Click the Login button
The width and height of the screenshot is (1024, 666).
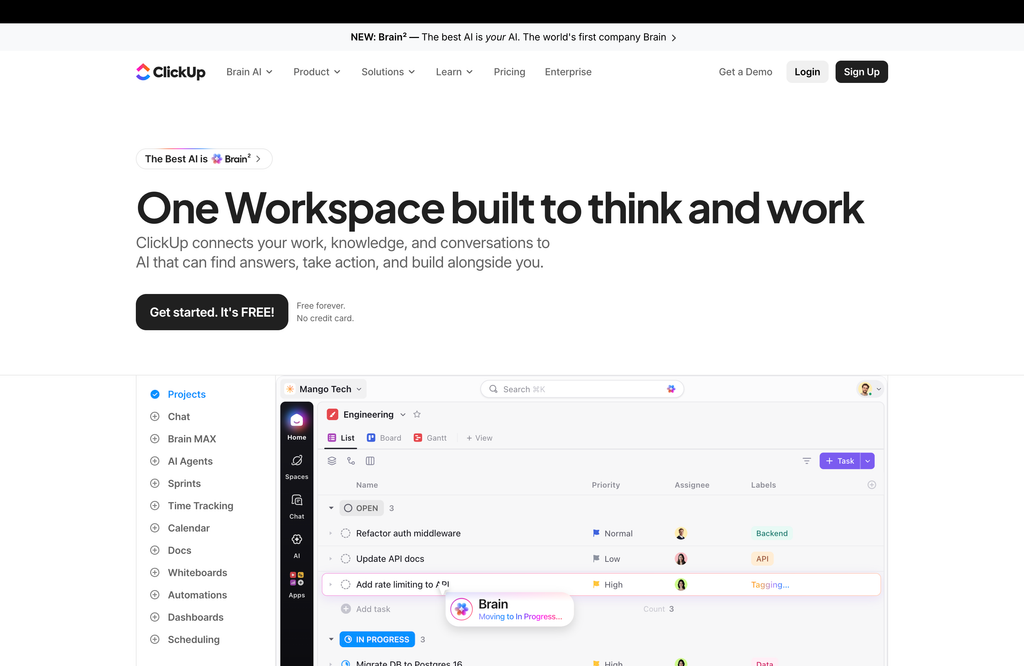tap(807, 72)
